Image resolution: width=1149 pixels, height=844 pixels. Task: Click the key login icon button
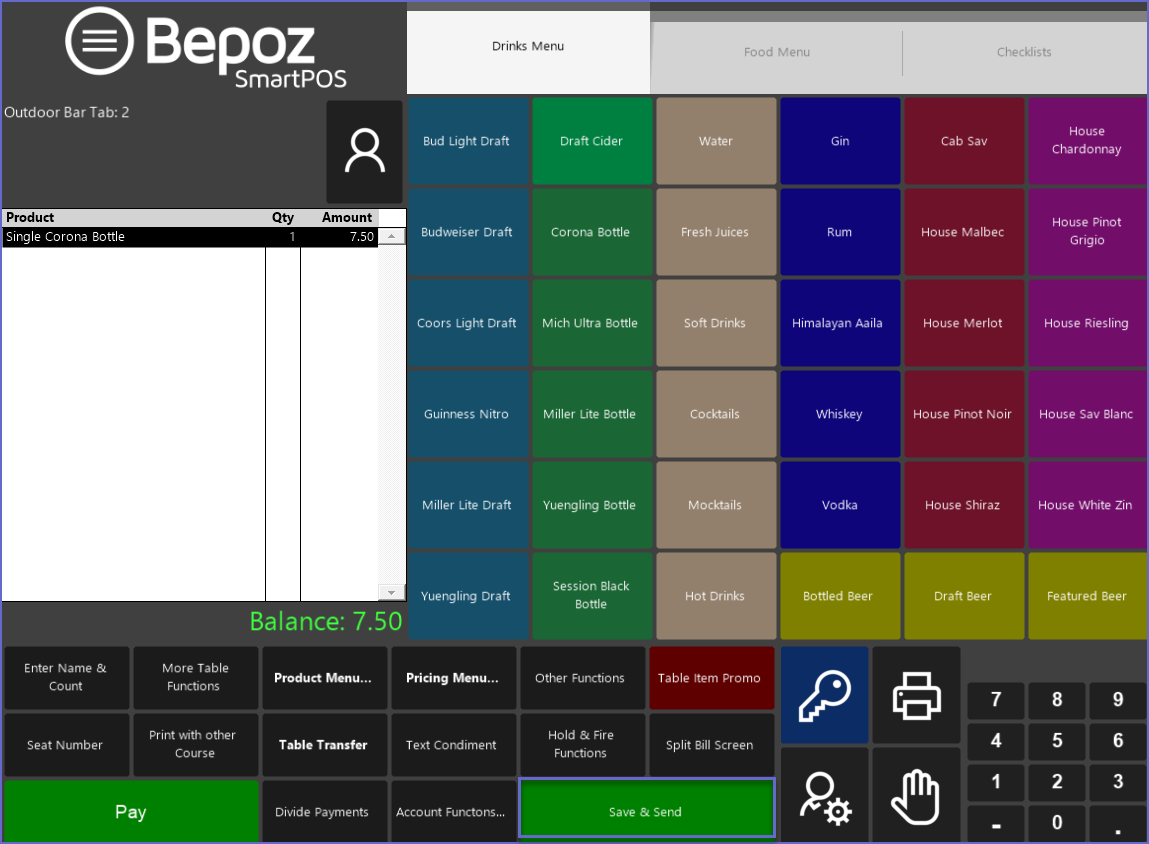[824, 695]
